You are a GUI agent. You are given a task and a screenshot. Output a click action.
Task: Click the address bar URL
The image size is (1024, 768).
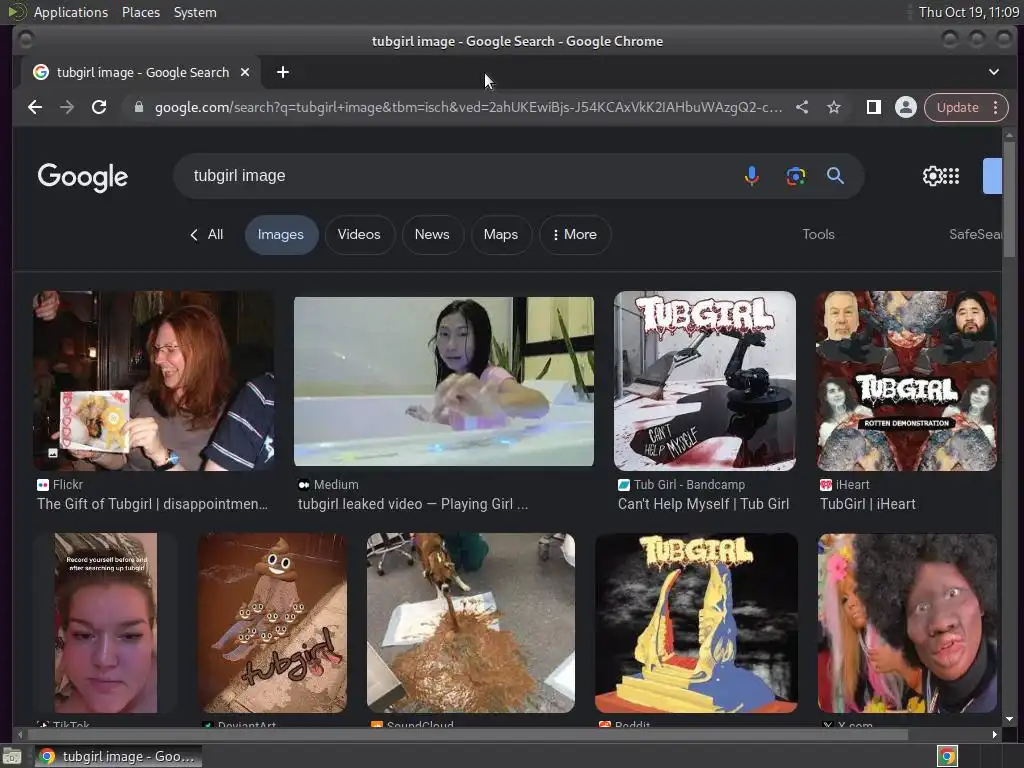pos(468,107)
